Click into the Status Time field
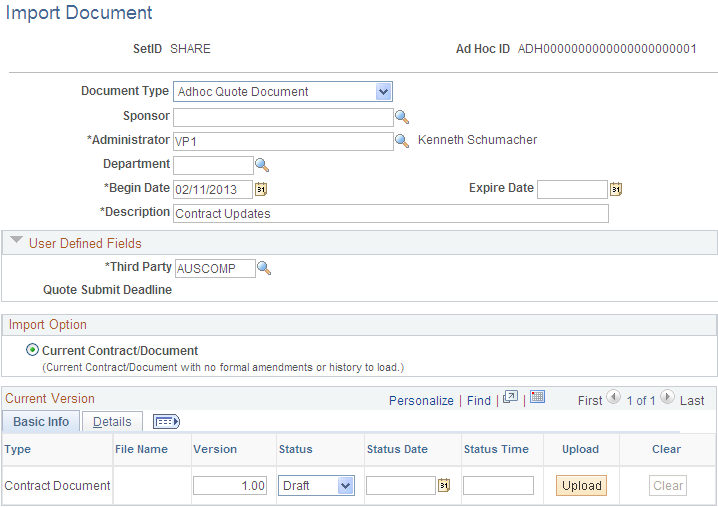Screen dimensions: 718x507 pyautogui.click(x=498, y=485)
